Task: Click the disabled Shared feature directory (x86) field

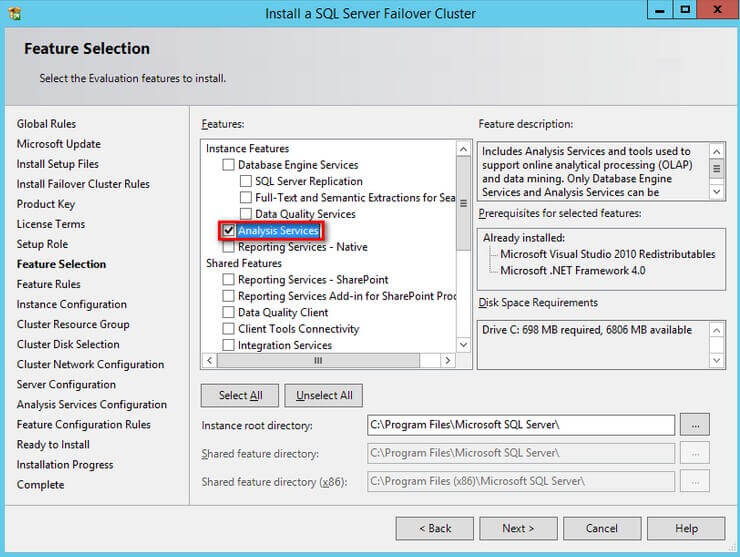Action: coord(521,481)
